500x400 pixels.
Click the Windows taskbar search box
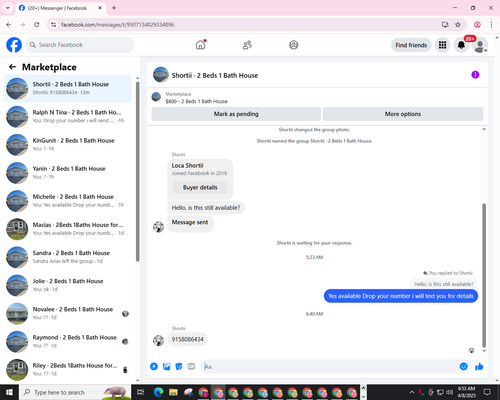point(75,392)
